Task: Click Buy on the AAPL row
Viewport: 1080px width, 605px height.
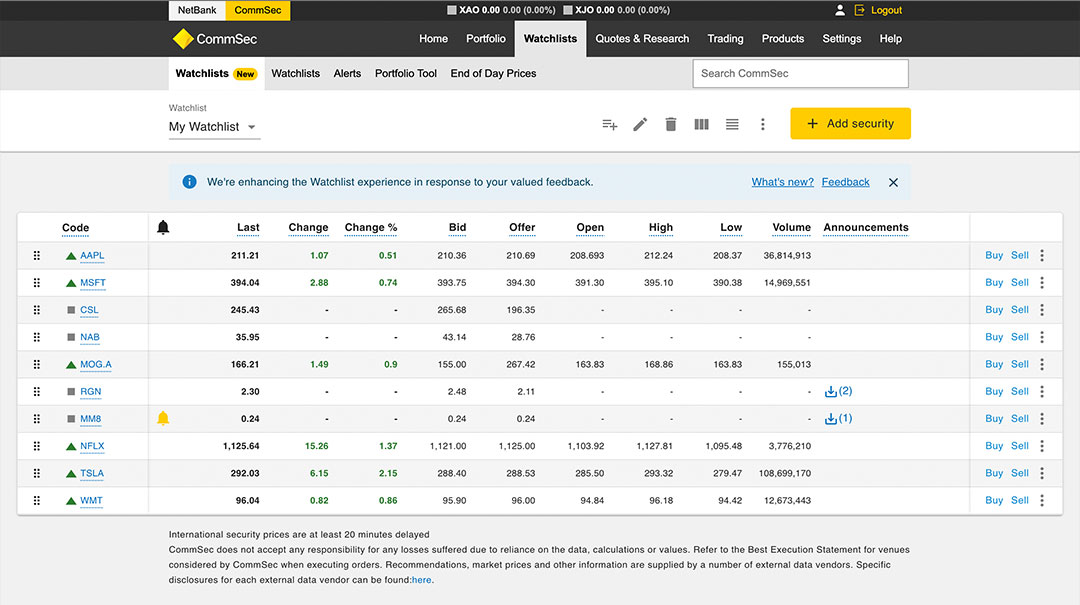Action: pos(994,255)
